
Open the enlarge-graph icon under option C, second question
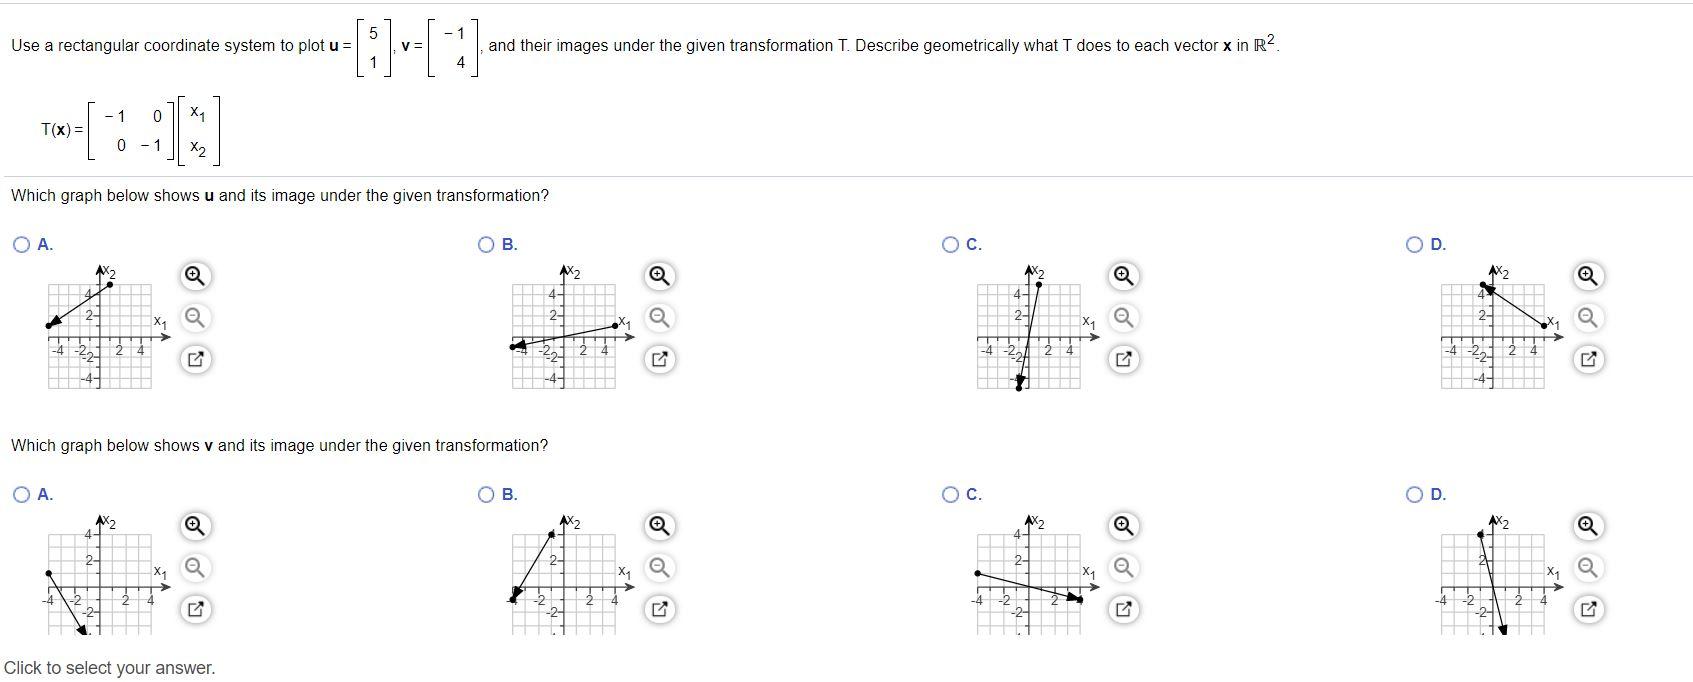[x=1122, y=608]
